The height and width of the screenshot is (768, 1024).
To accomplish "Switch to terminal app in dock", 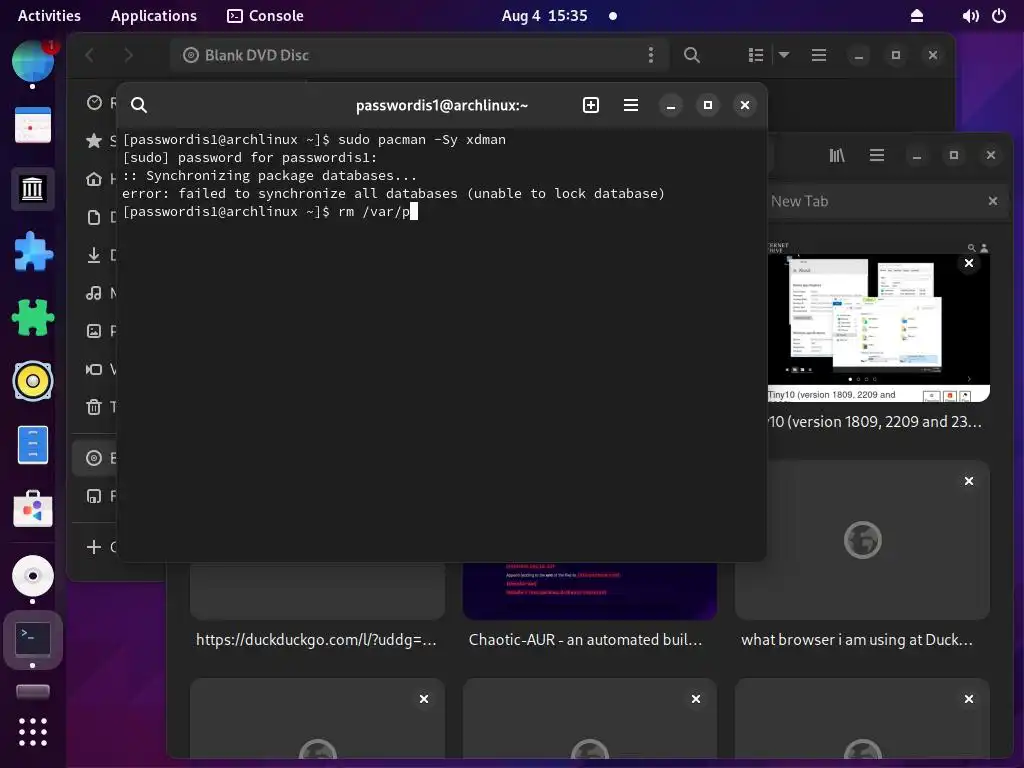I will 33,639.
